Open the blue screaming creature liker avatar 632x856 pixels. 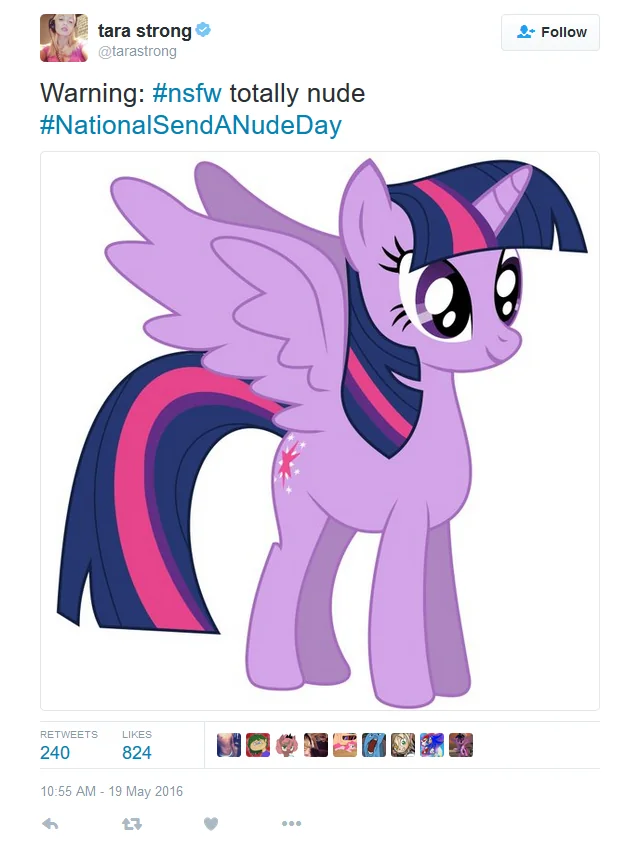(x=374, y=745)
